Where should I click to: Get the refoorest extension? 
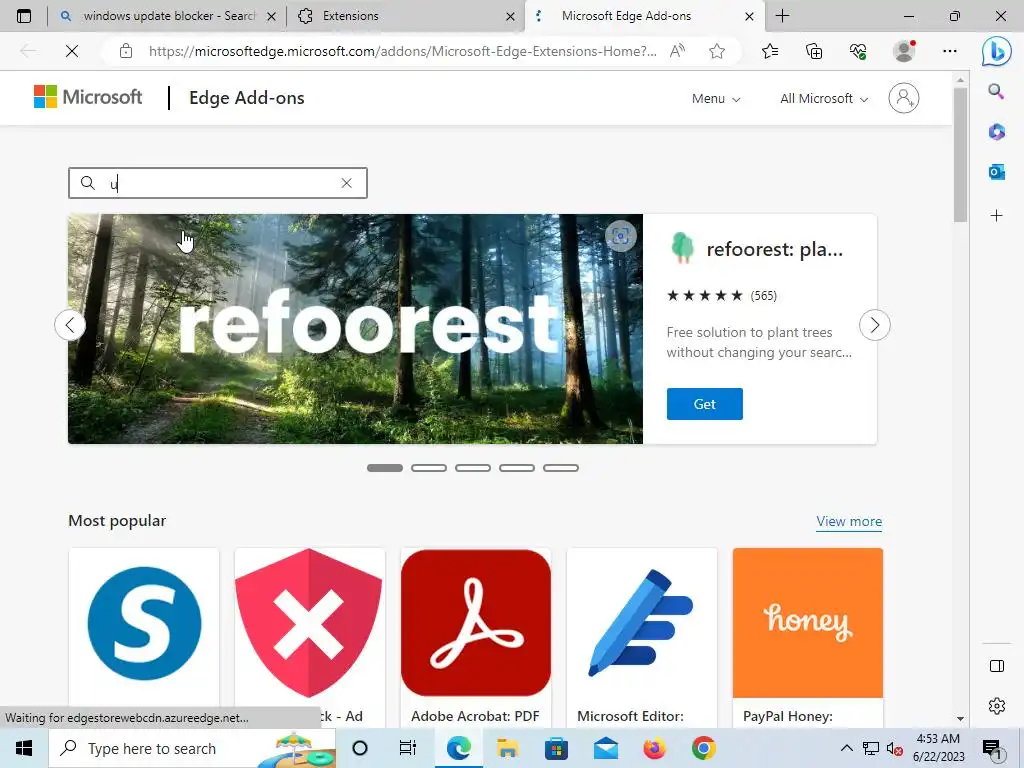coord(705,404)
